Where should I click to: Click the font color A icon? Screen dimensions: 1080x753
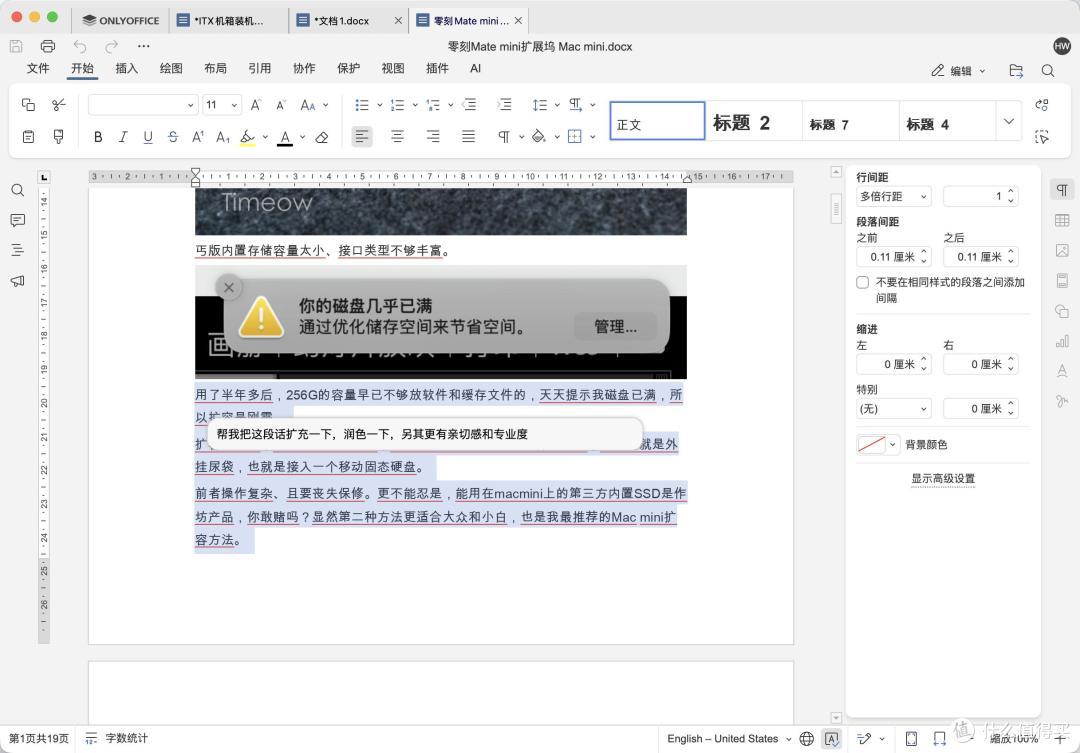point(284,137)
